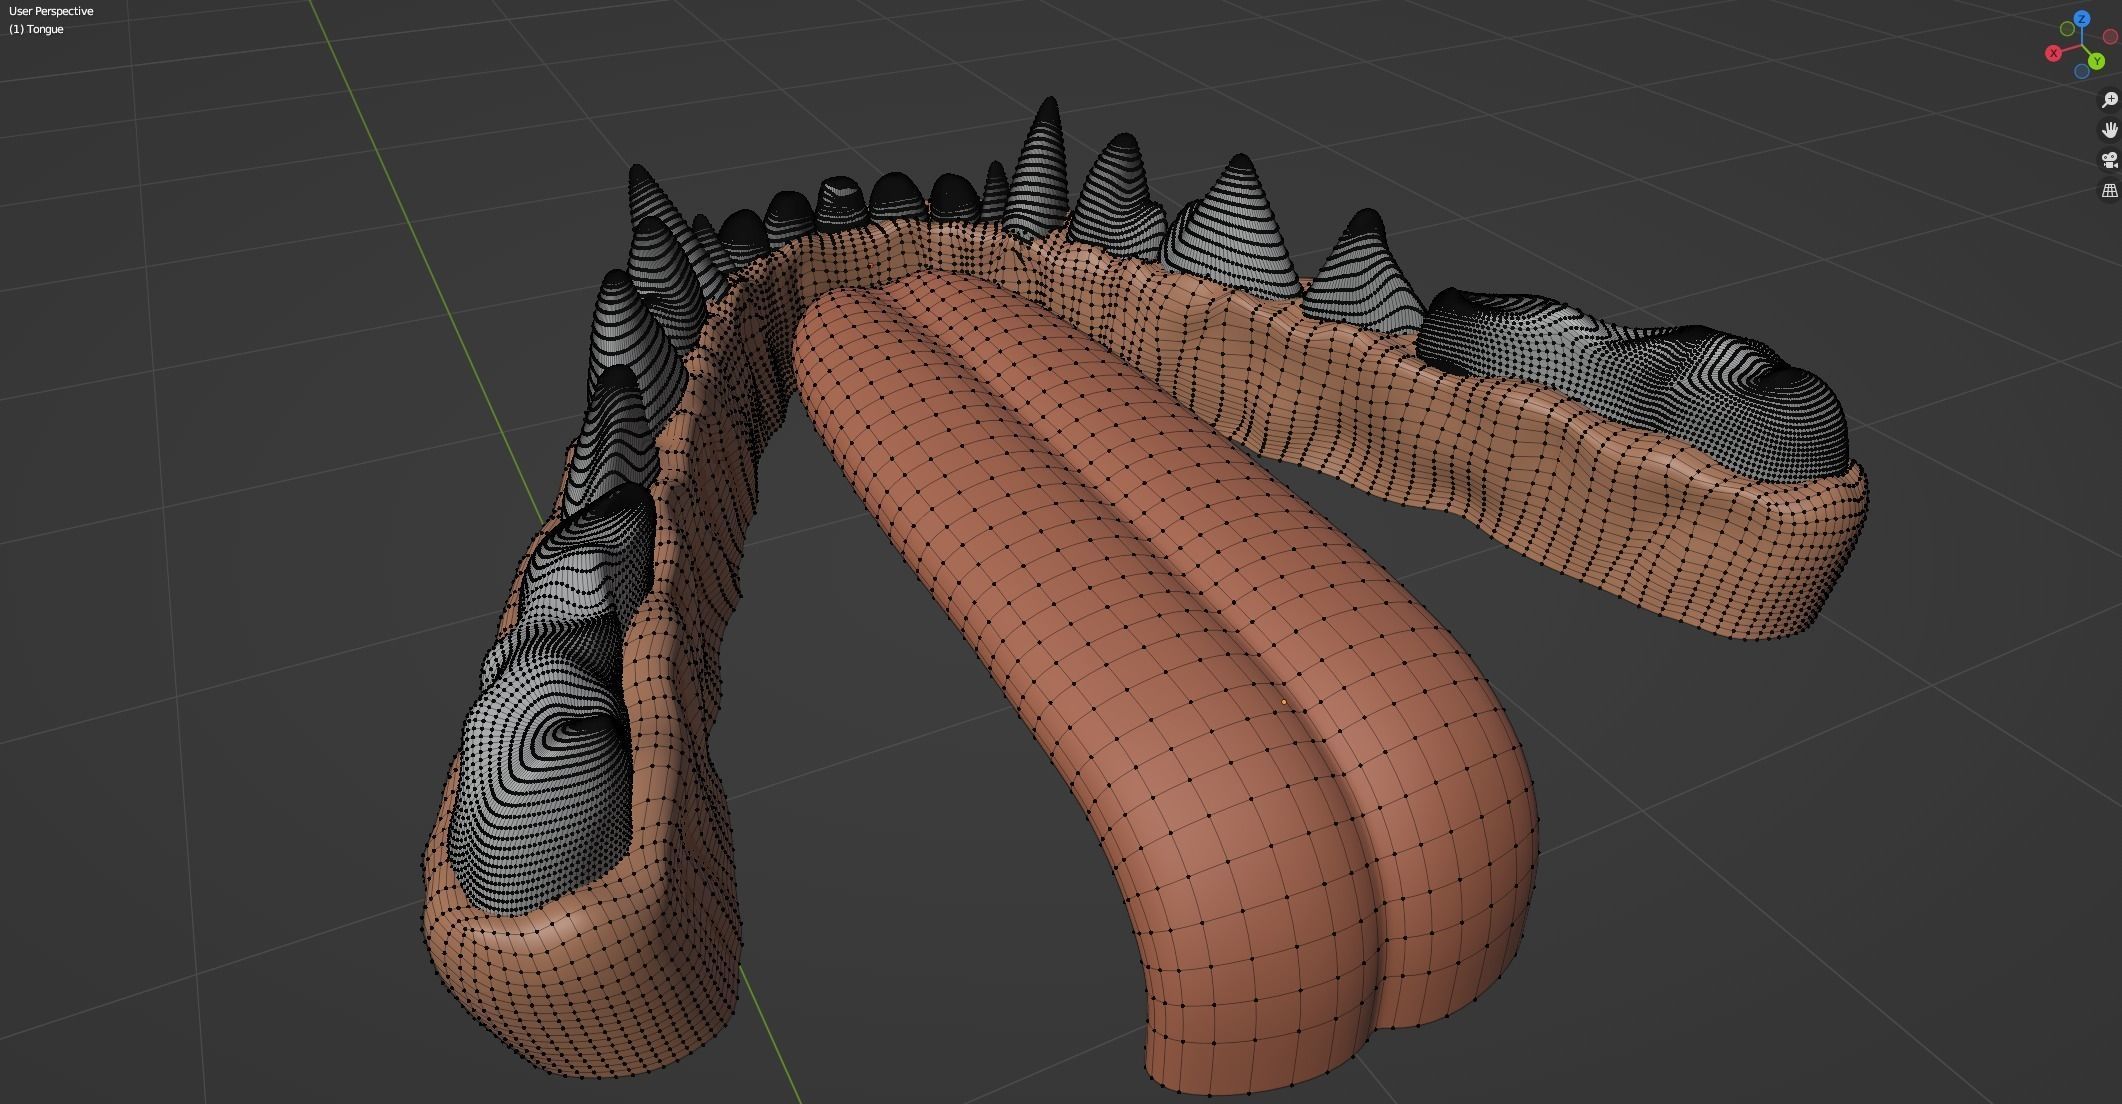
Task: Click the User Perspective viewport label
Action: click(x=51, y=11)
